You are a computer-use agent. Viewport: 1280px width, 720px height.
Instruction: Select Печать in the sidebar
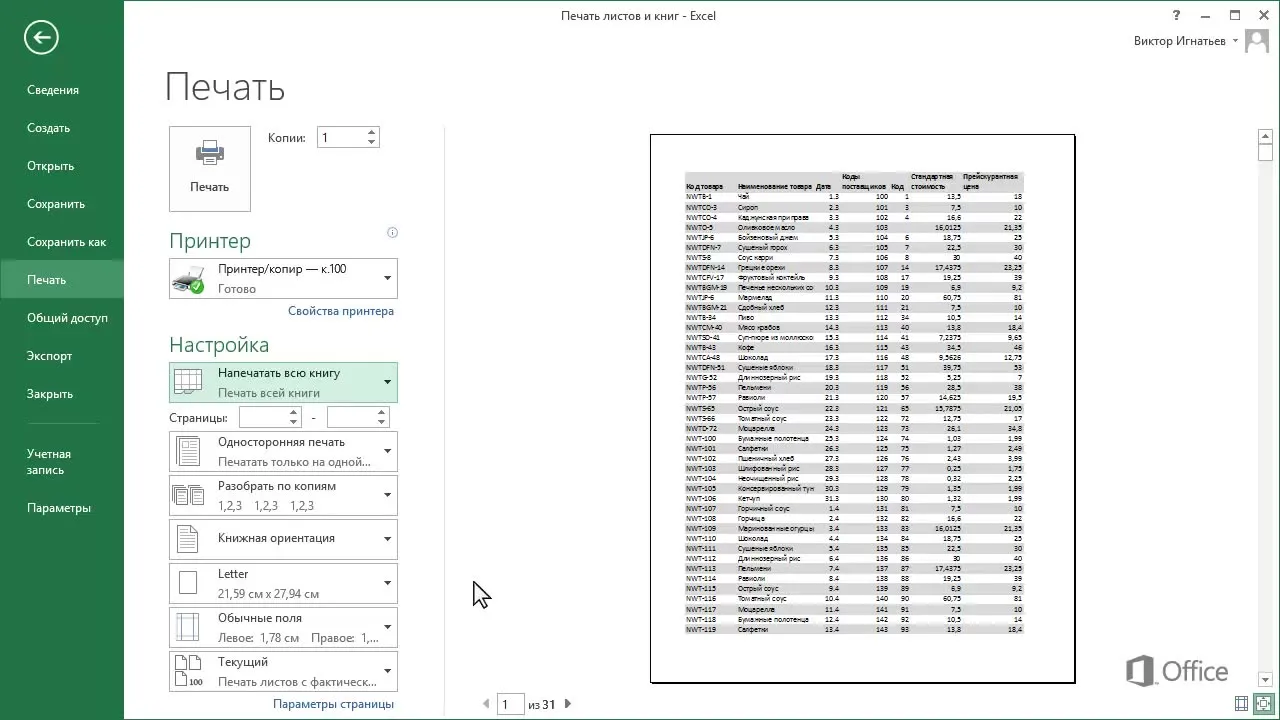point(62,280)
